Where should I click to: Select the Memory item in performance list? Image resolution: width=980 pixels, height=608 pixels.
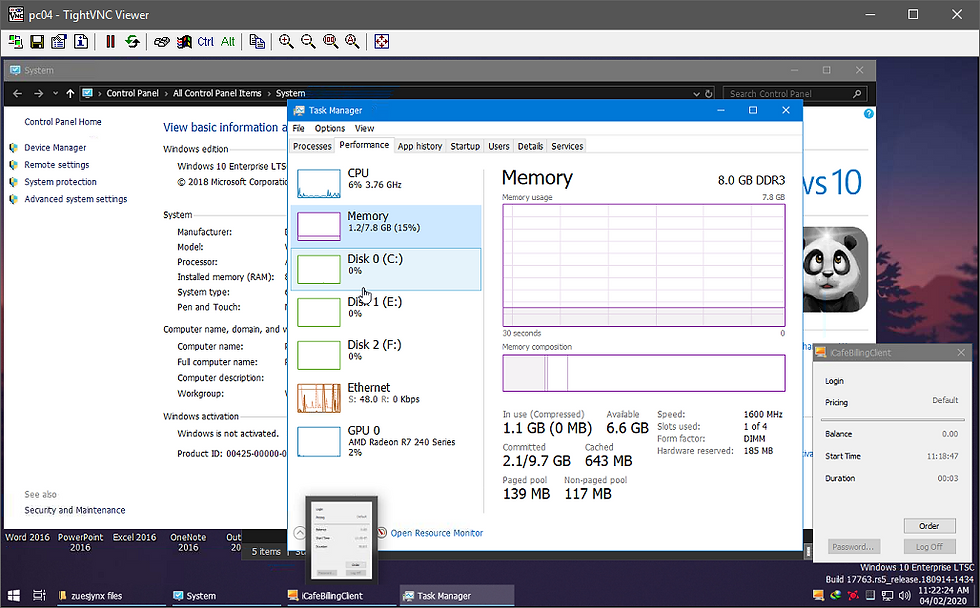click(386, 226)
